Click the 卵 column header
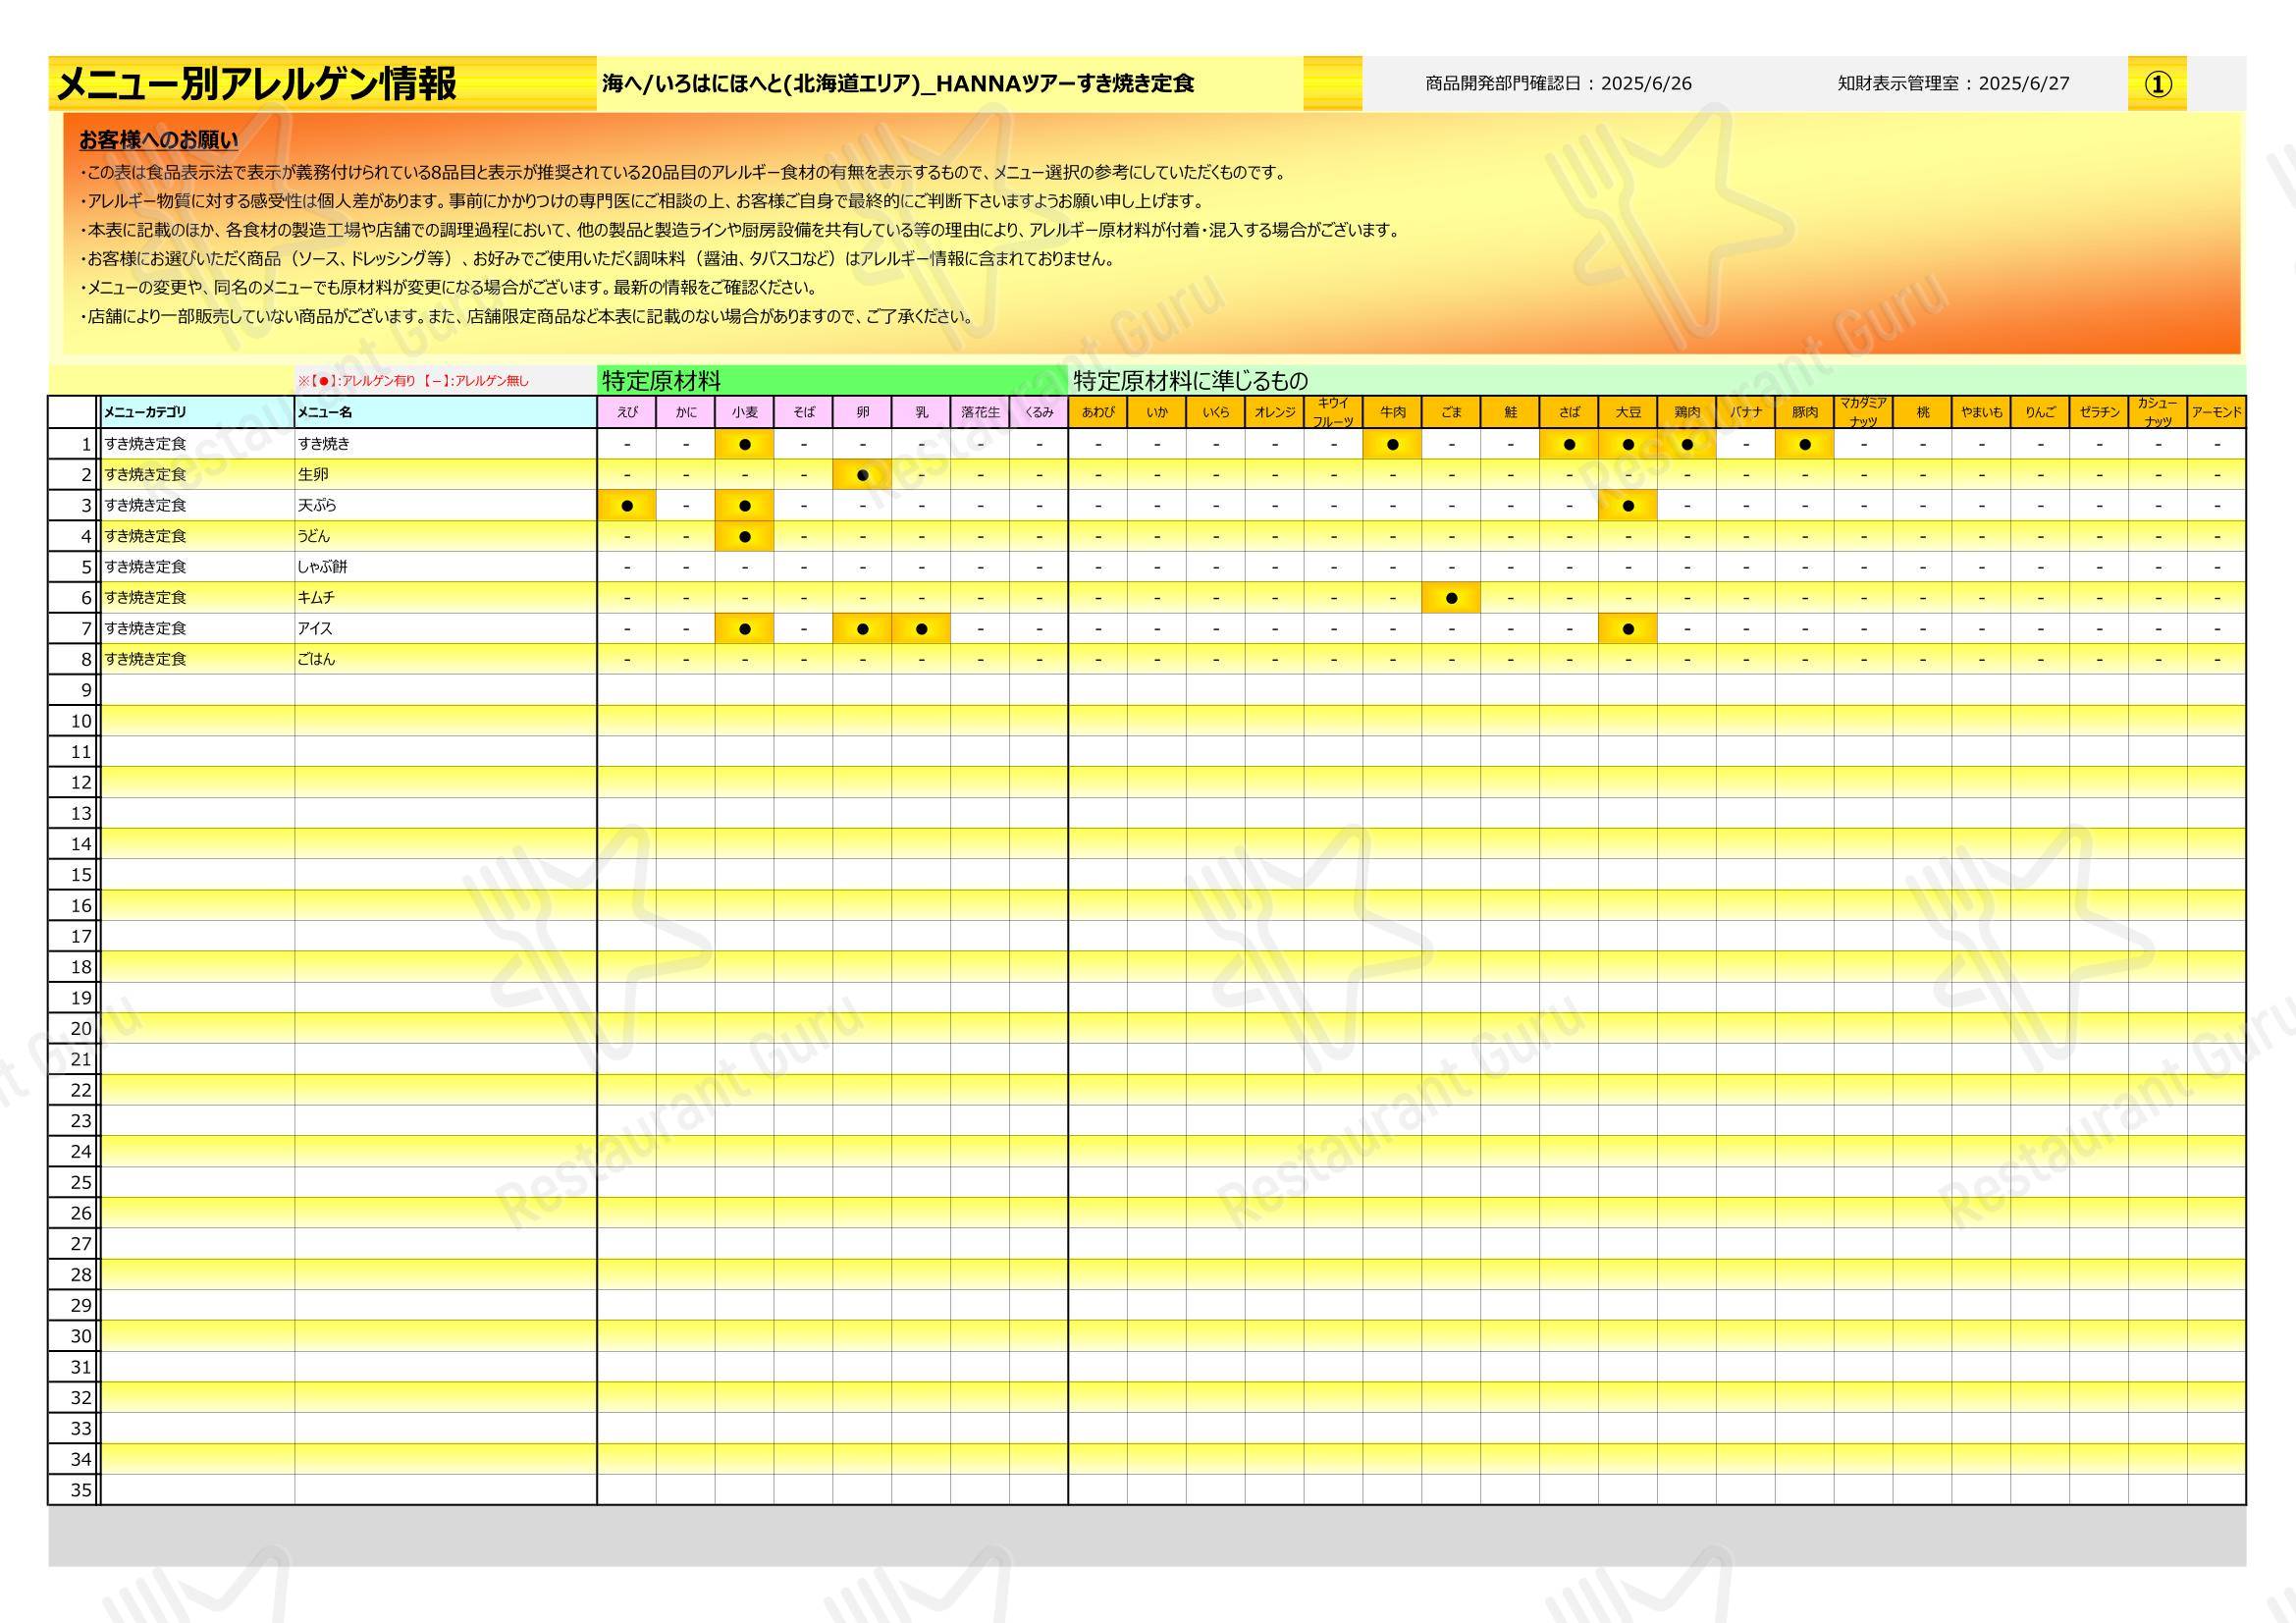The height and width of the screenshot is (1623, 2296). click(x=863, y=412)
